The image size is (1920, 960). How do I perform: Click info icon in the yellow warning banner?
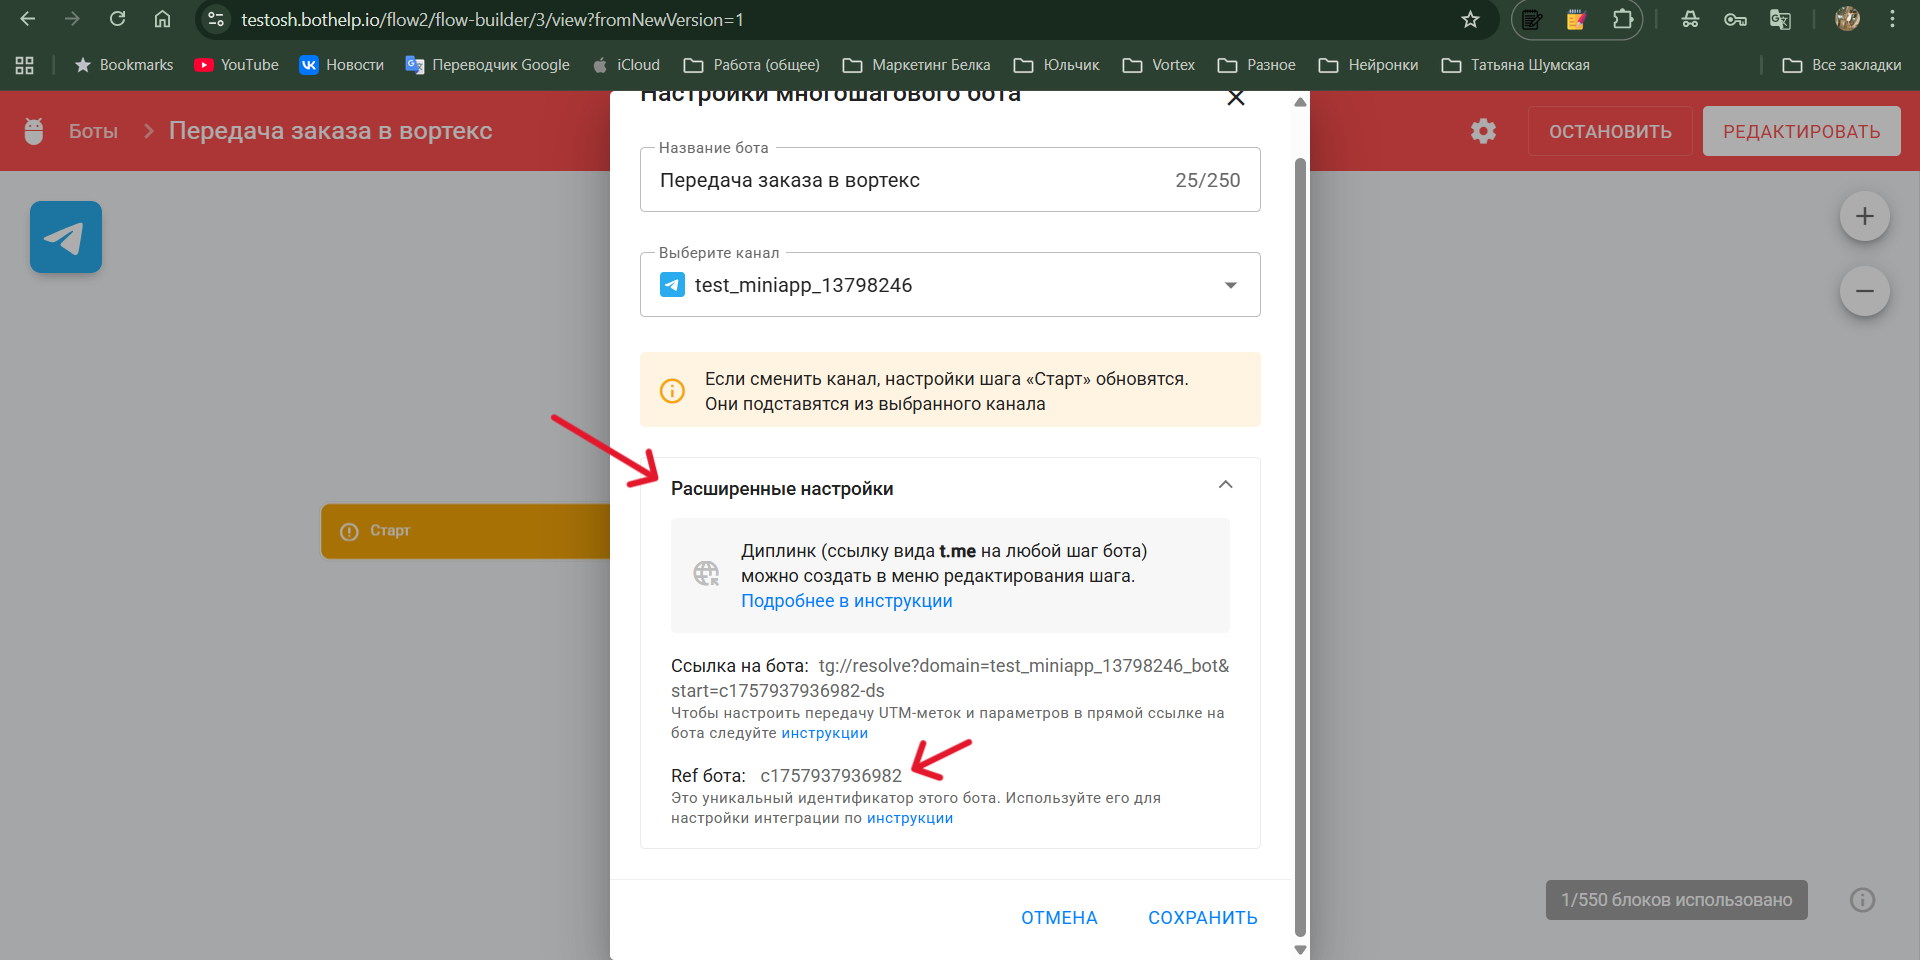tap(671, 390)
